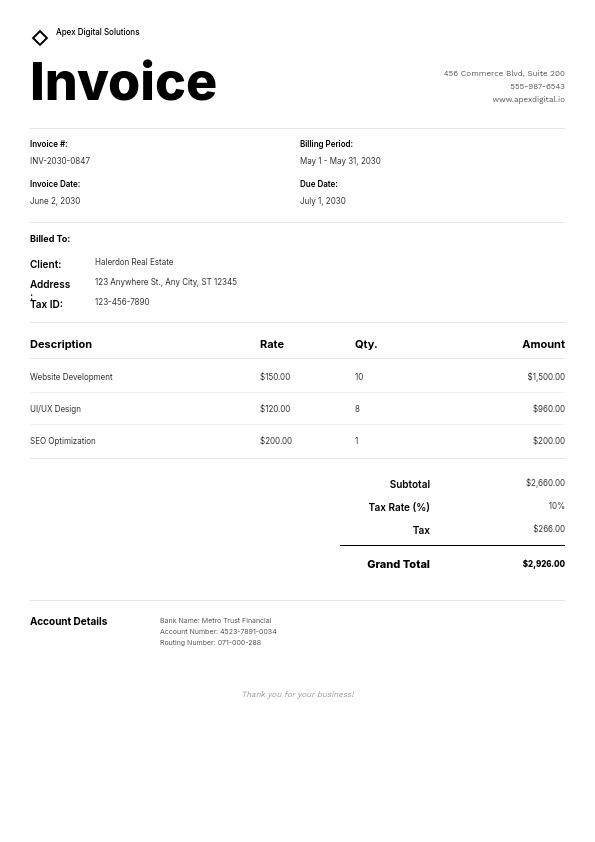Select the 'Website Development' row description
The image size is (595, 842).
tap(71, 377)
